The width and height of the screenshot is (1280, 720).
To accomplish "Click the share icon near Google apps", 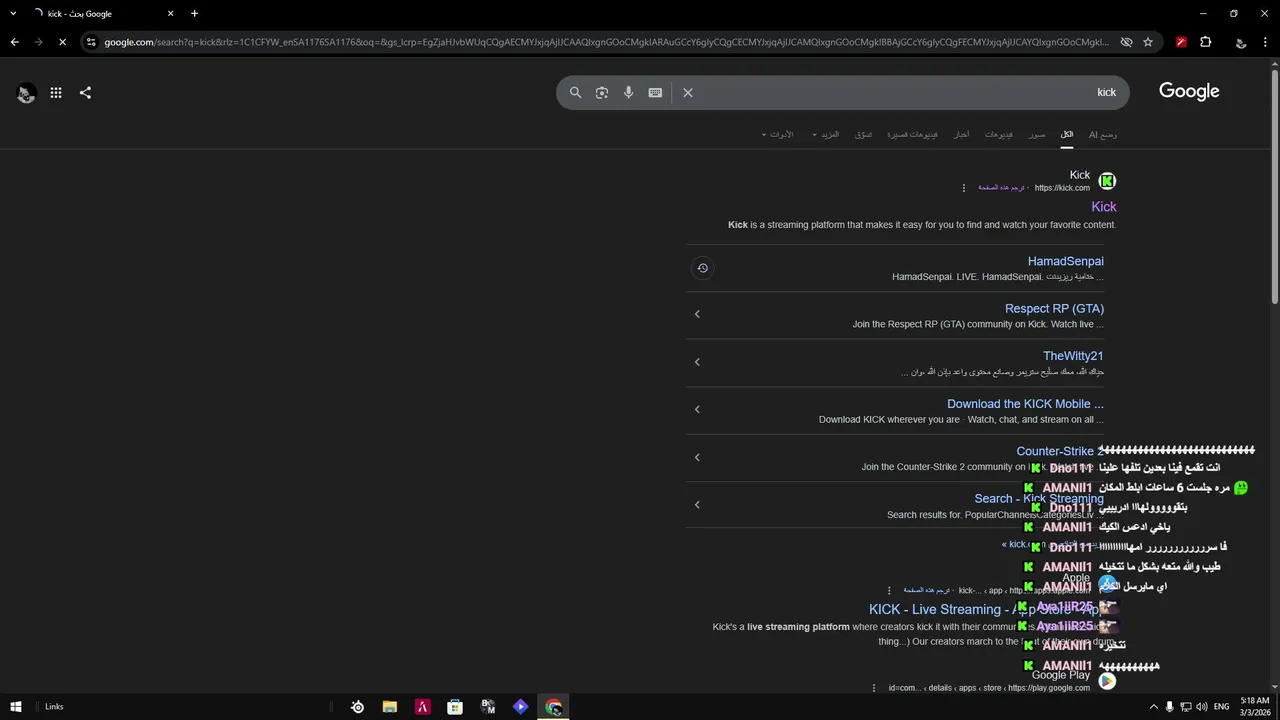I will tap(85, 93).
